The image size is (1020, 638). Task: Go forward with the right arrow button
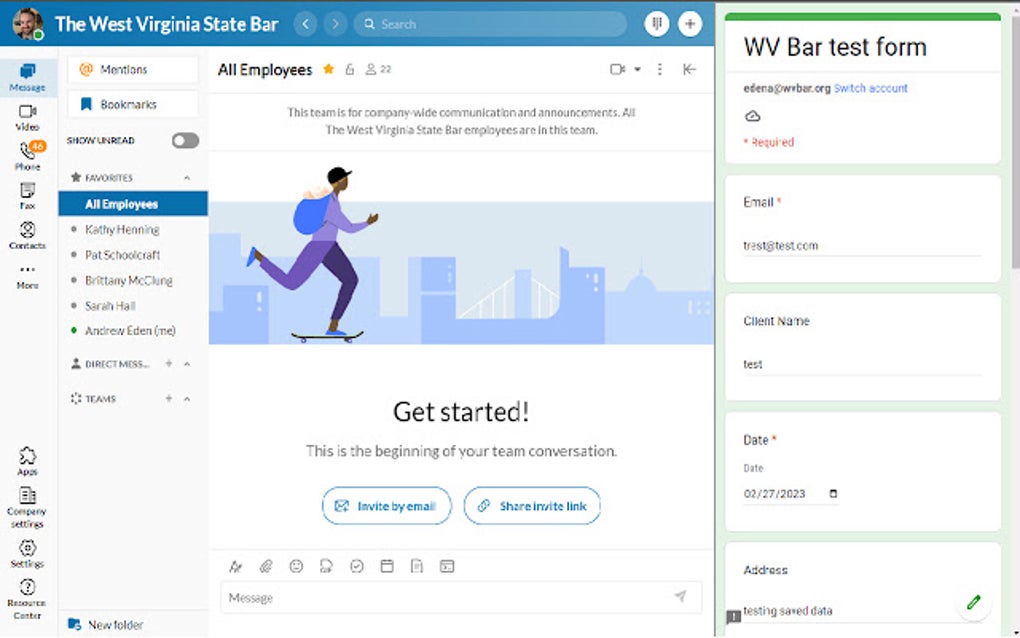(335, 24)
